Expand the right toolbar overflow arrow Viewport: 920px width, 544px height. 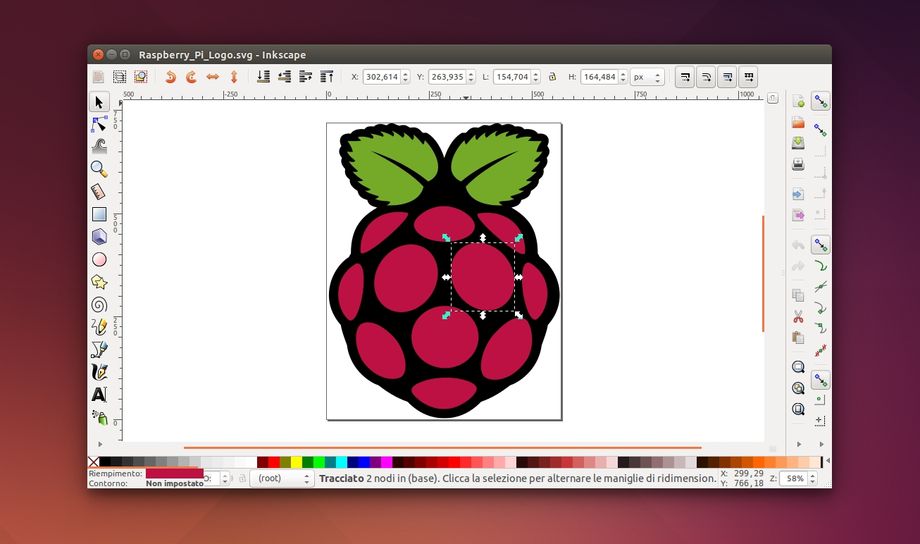(x=798, y=444)
